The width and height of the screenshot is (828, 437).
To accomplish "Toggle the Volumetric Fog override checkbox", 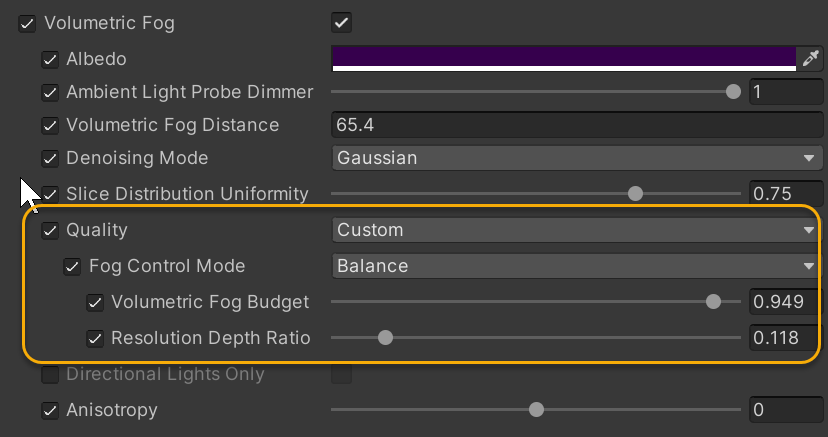I will click(x=27, y=23).
